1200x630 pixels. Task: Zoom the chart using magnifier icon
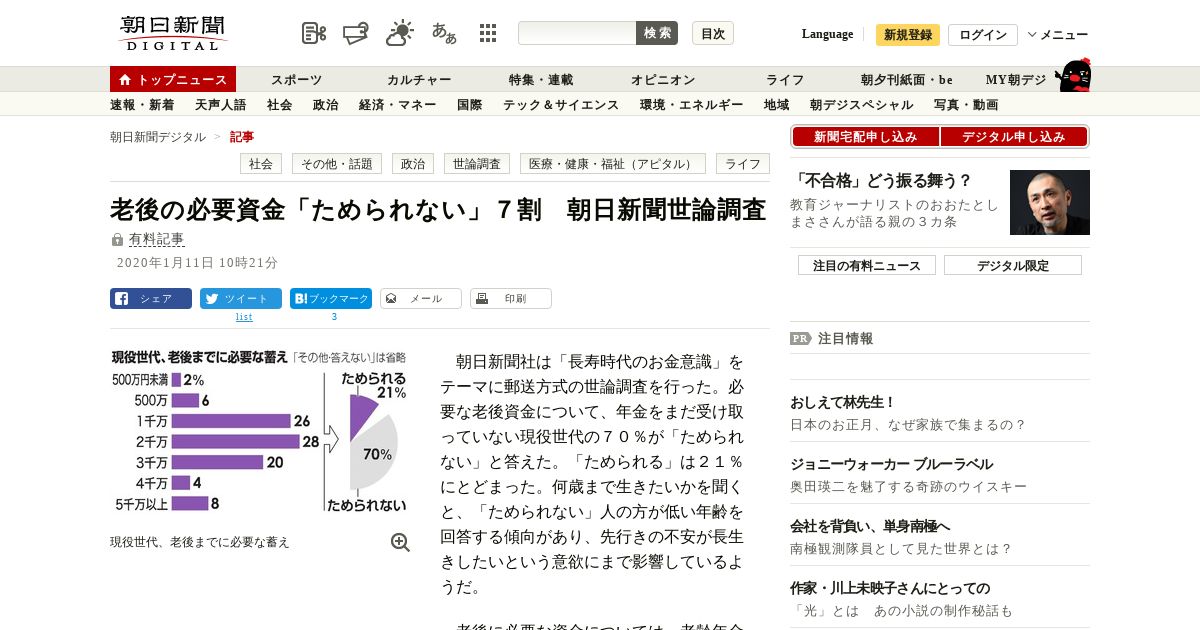400,542
